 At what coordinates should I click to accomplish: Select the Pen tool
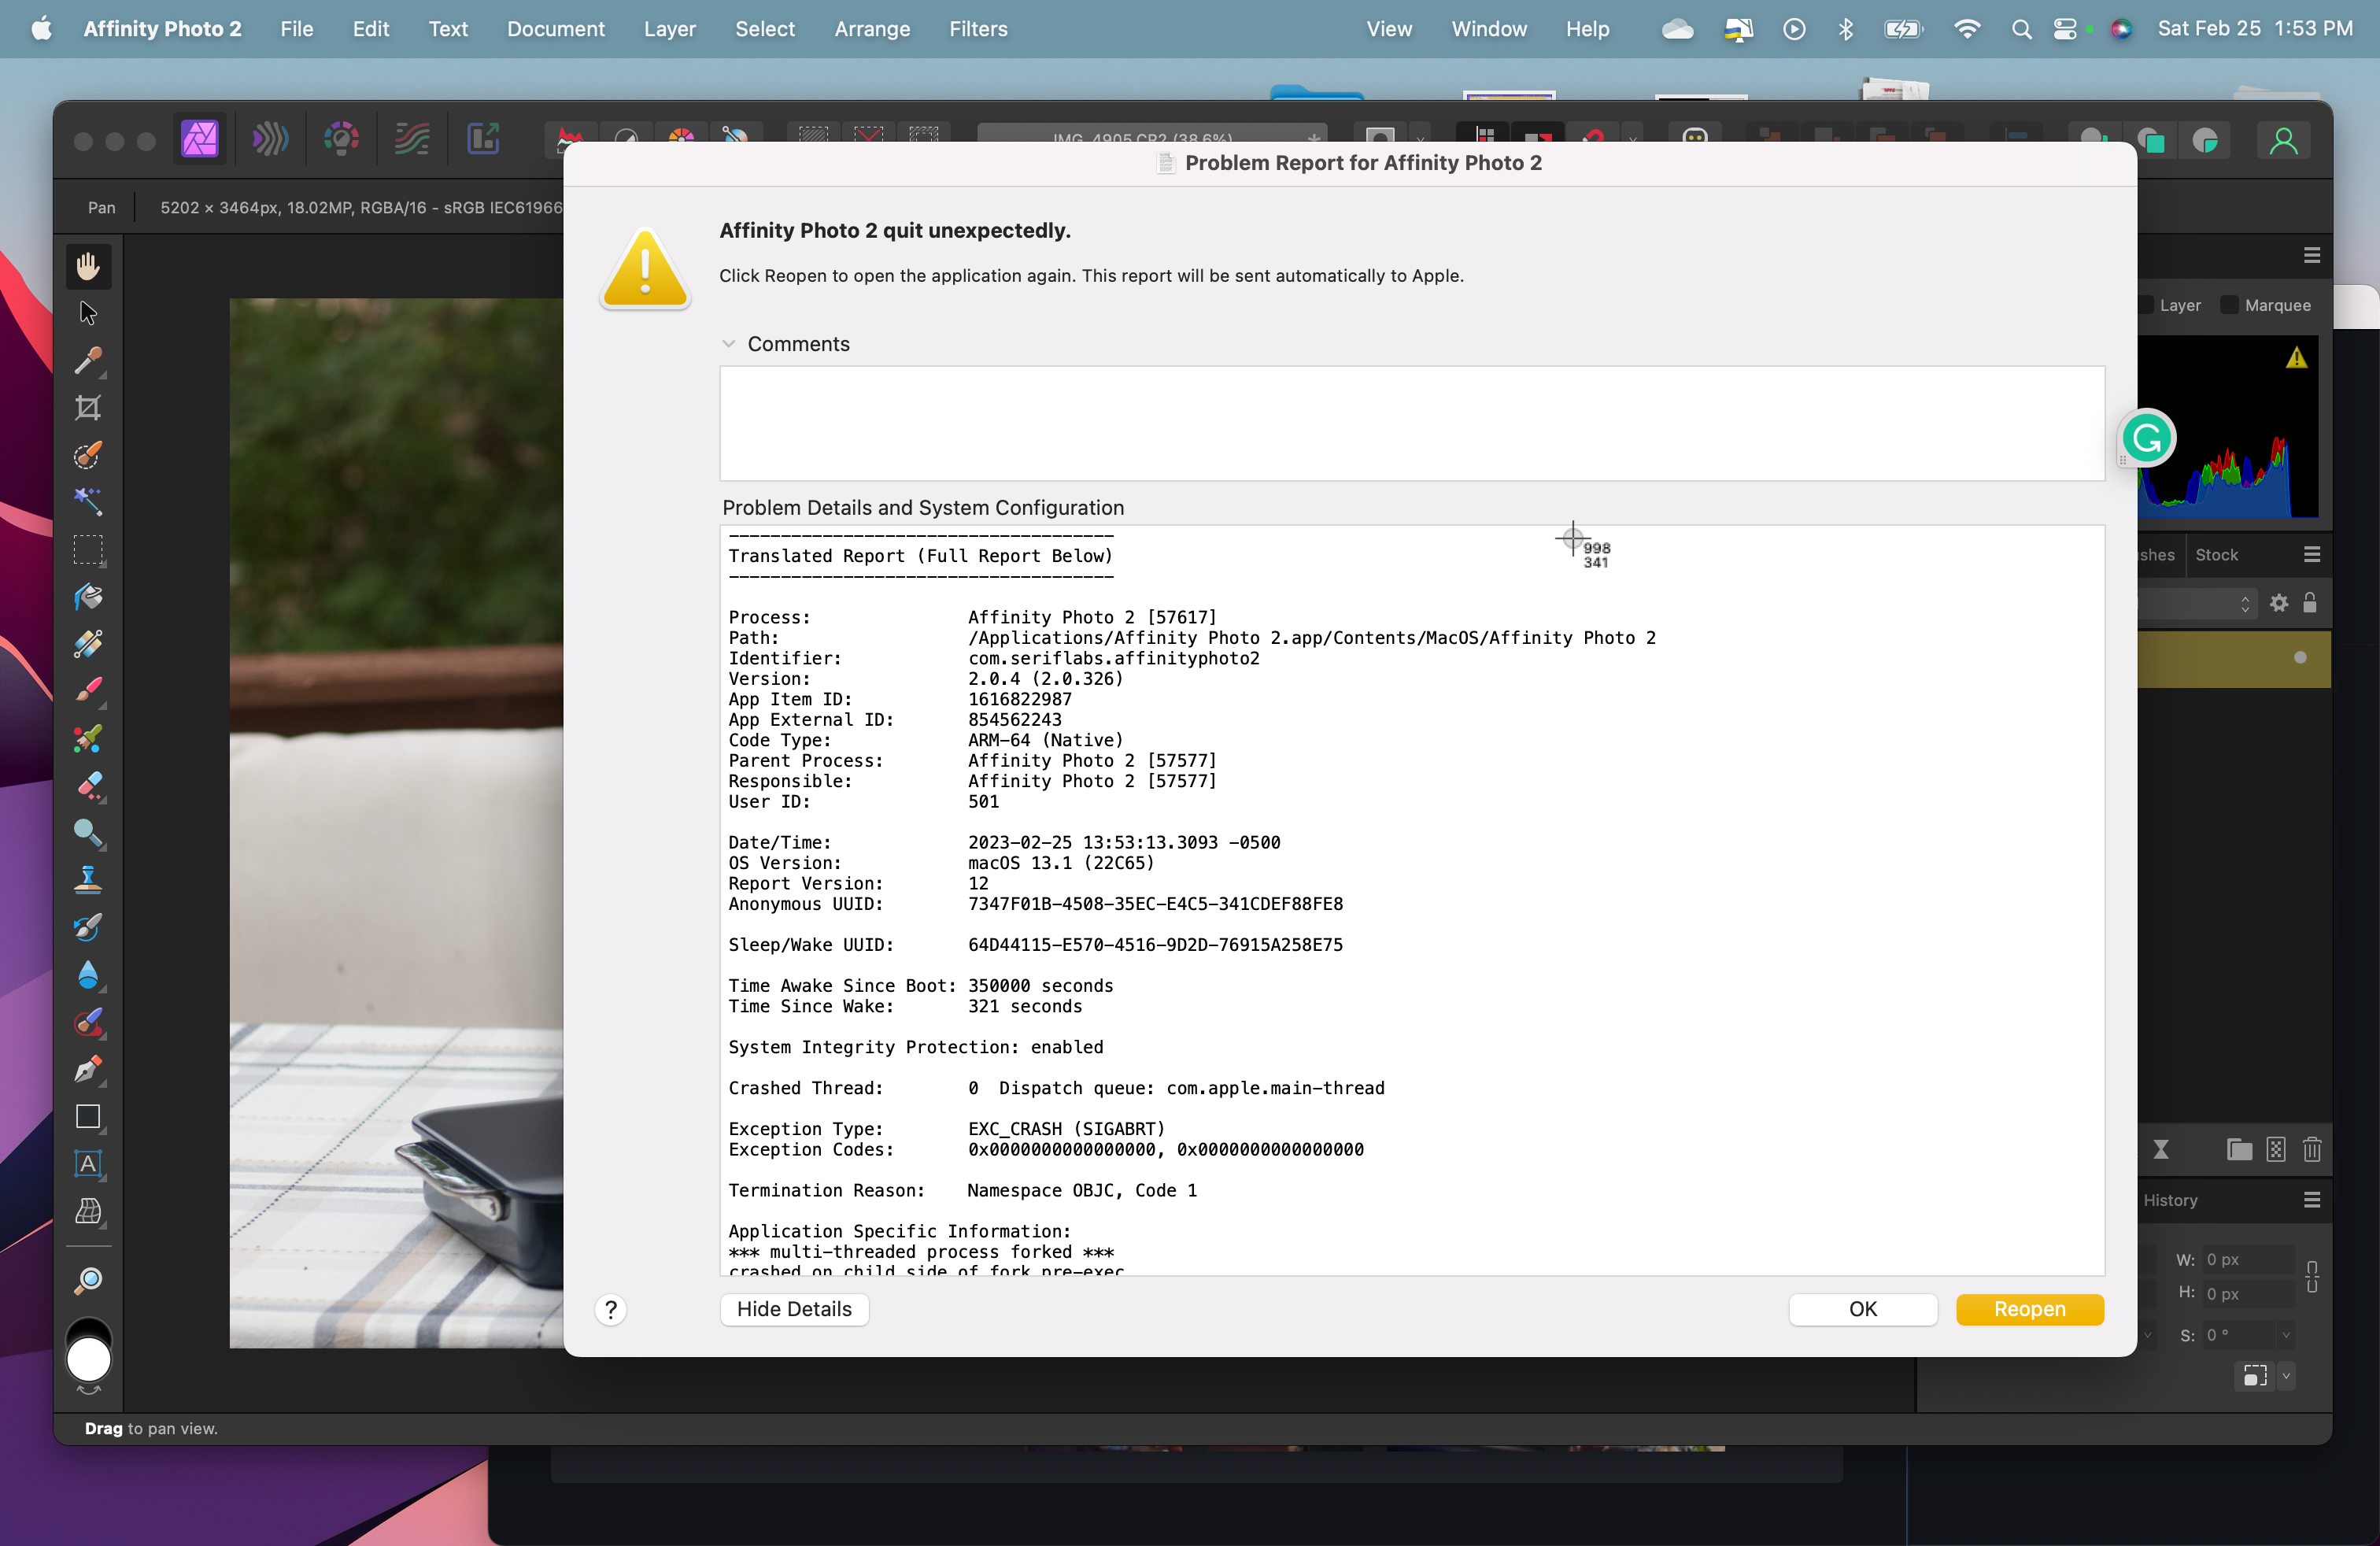click(88, 1069)
